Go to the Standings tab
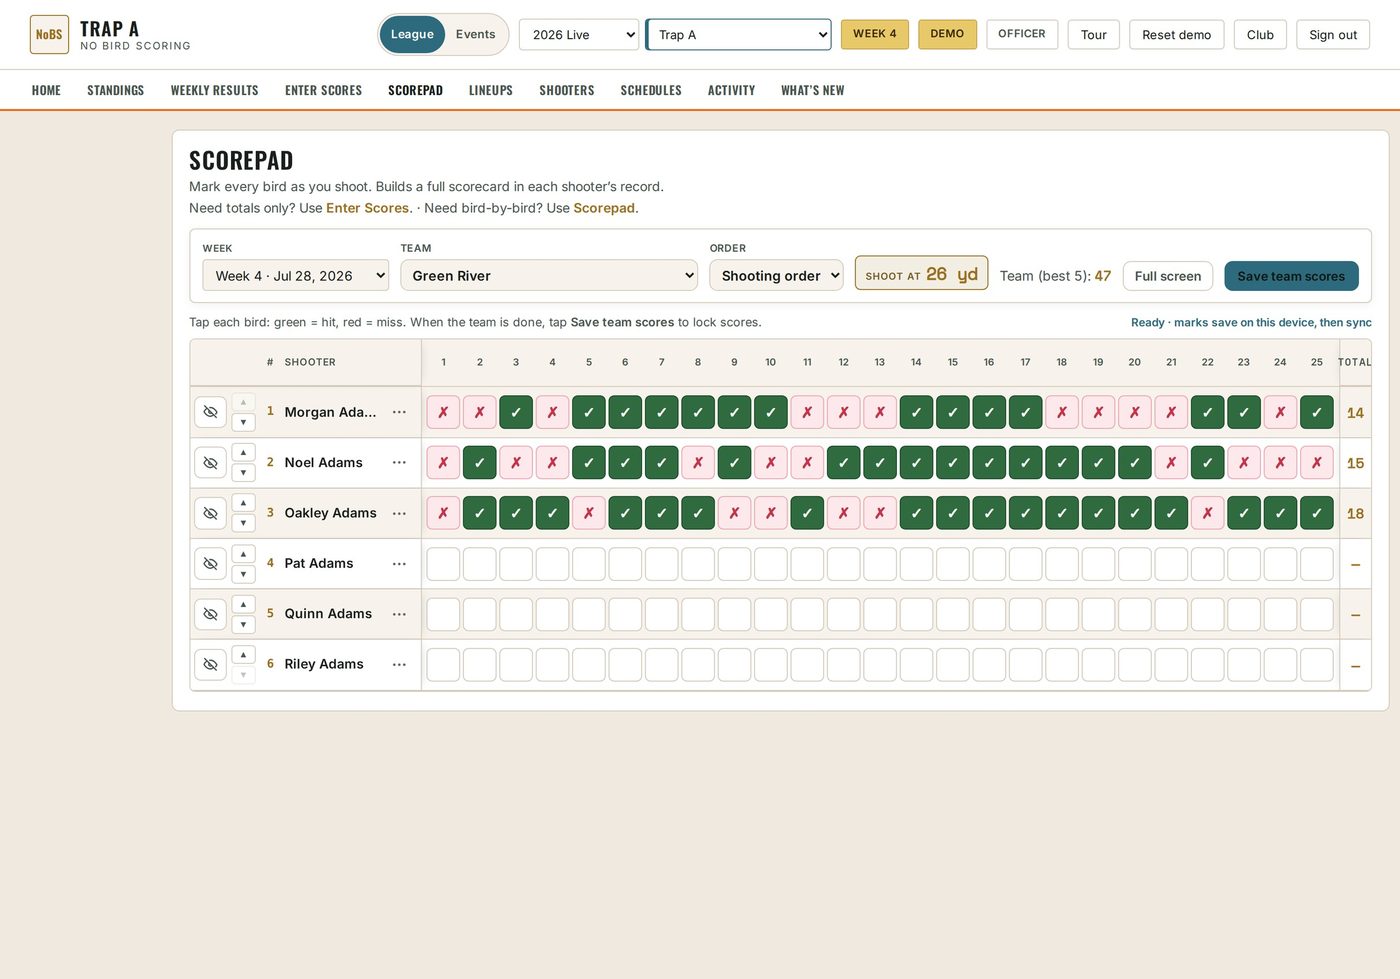This screenshot has width=1400, height=979. [x=116, y=90]
